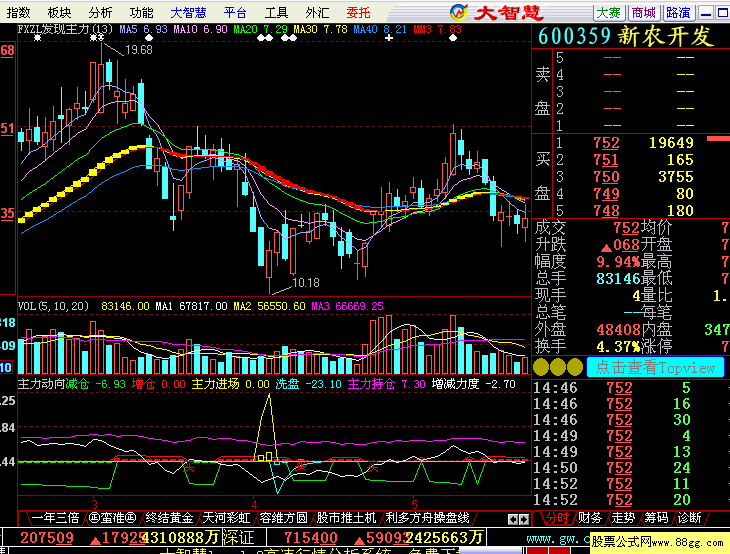
Task: Click the buy-1 volume 19649
Action: pyautogui.click(x=671, y=143)
